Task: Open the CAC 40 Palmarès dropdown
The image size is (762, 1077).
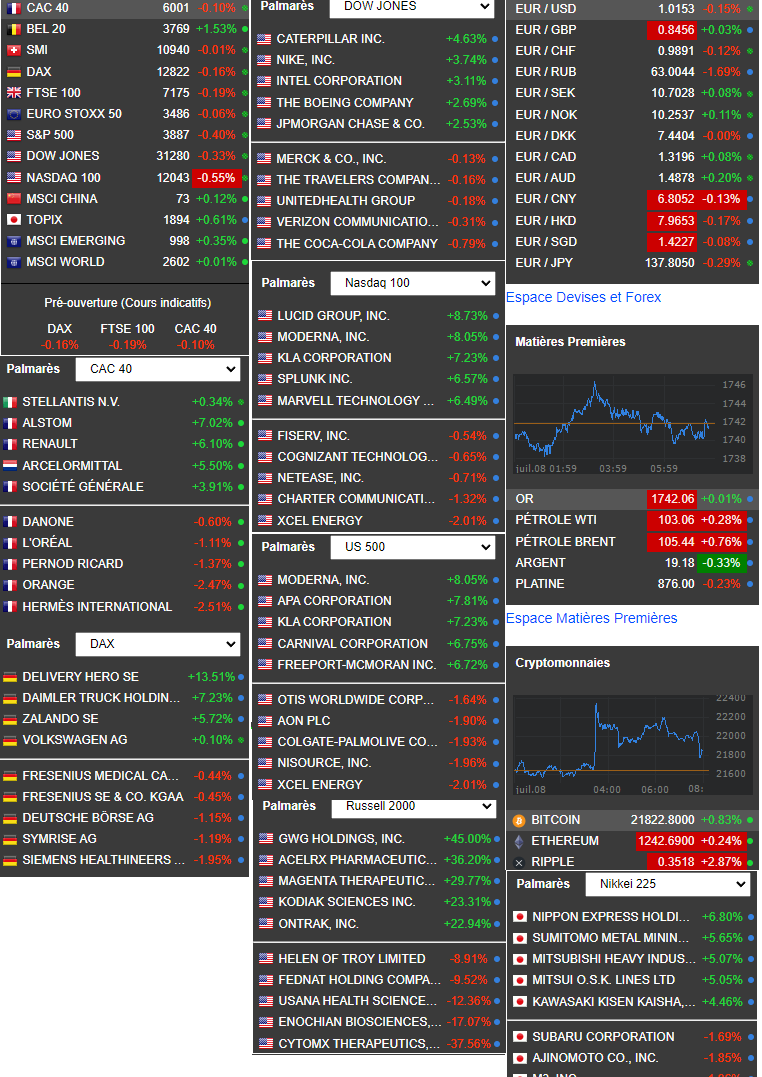Action: coord(157,369)
